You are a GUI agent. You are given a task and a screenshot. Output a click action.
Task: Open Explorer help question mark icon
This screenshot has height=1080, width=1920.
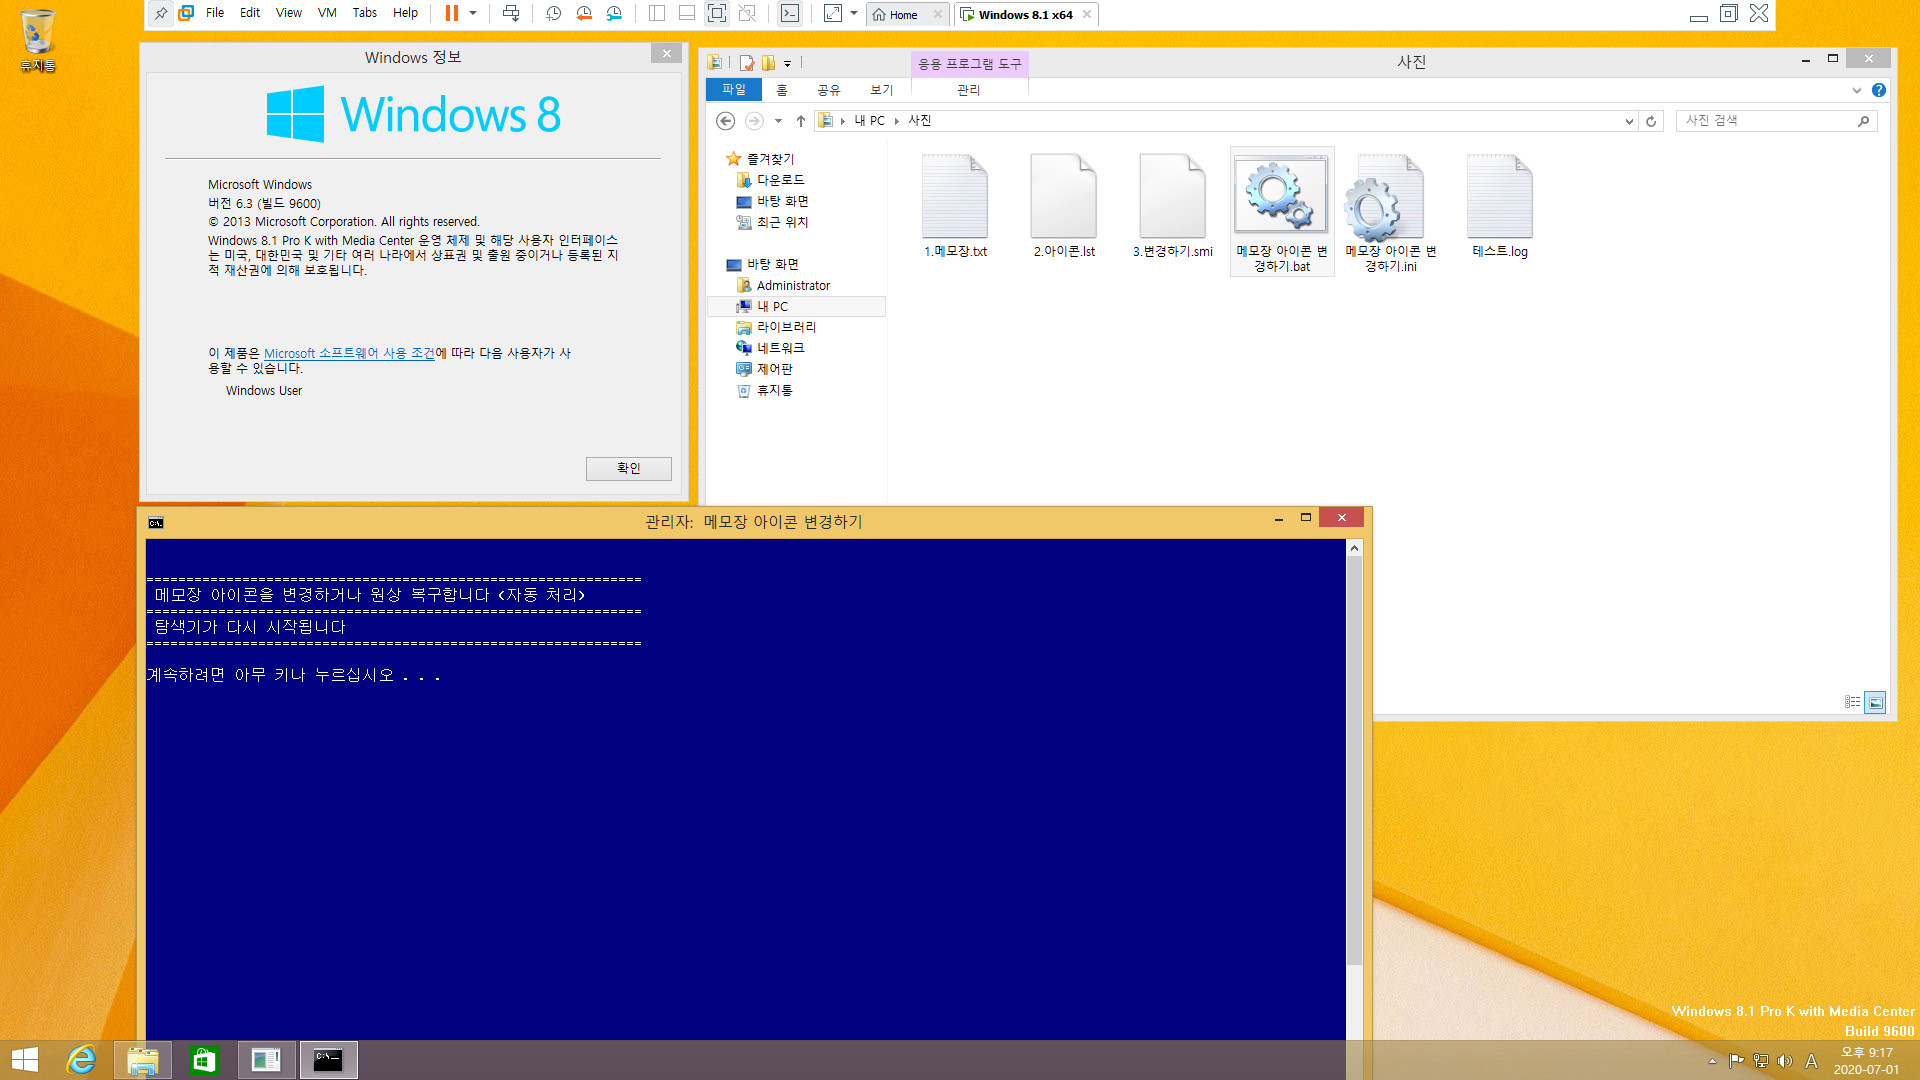pos(1879,90)
